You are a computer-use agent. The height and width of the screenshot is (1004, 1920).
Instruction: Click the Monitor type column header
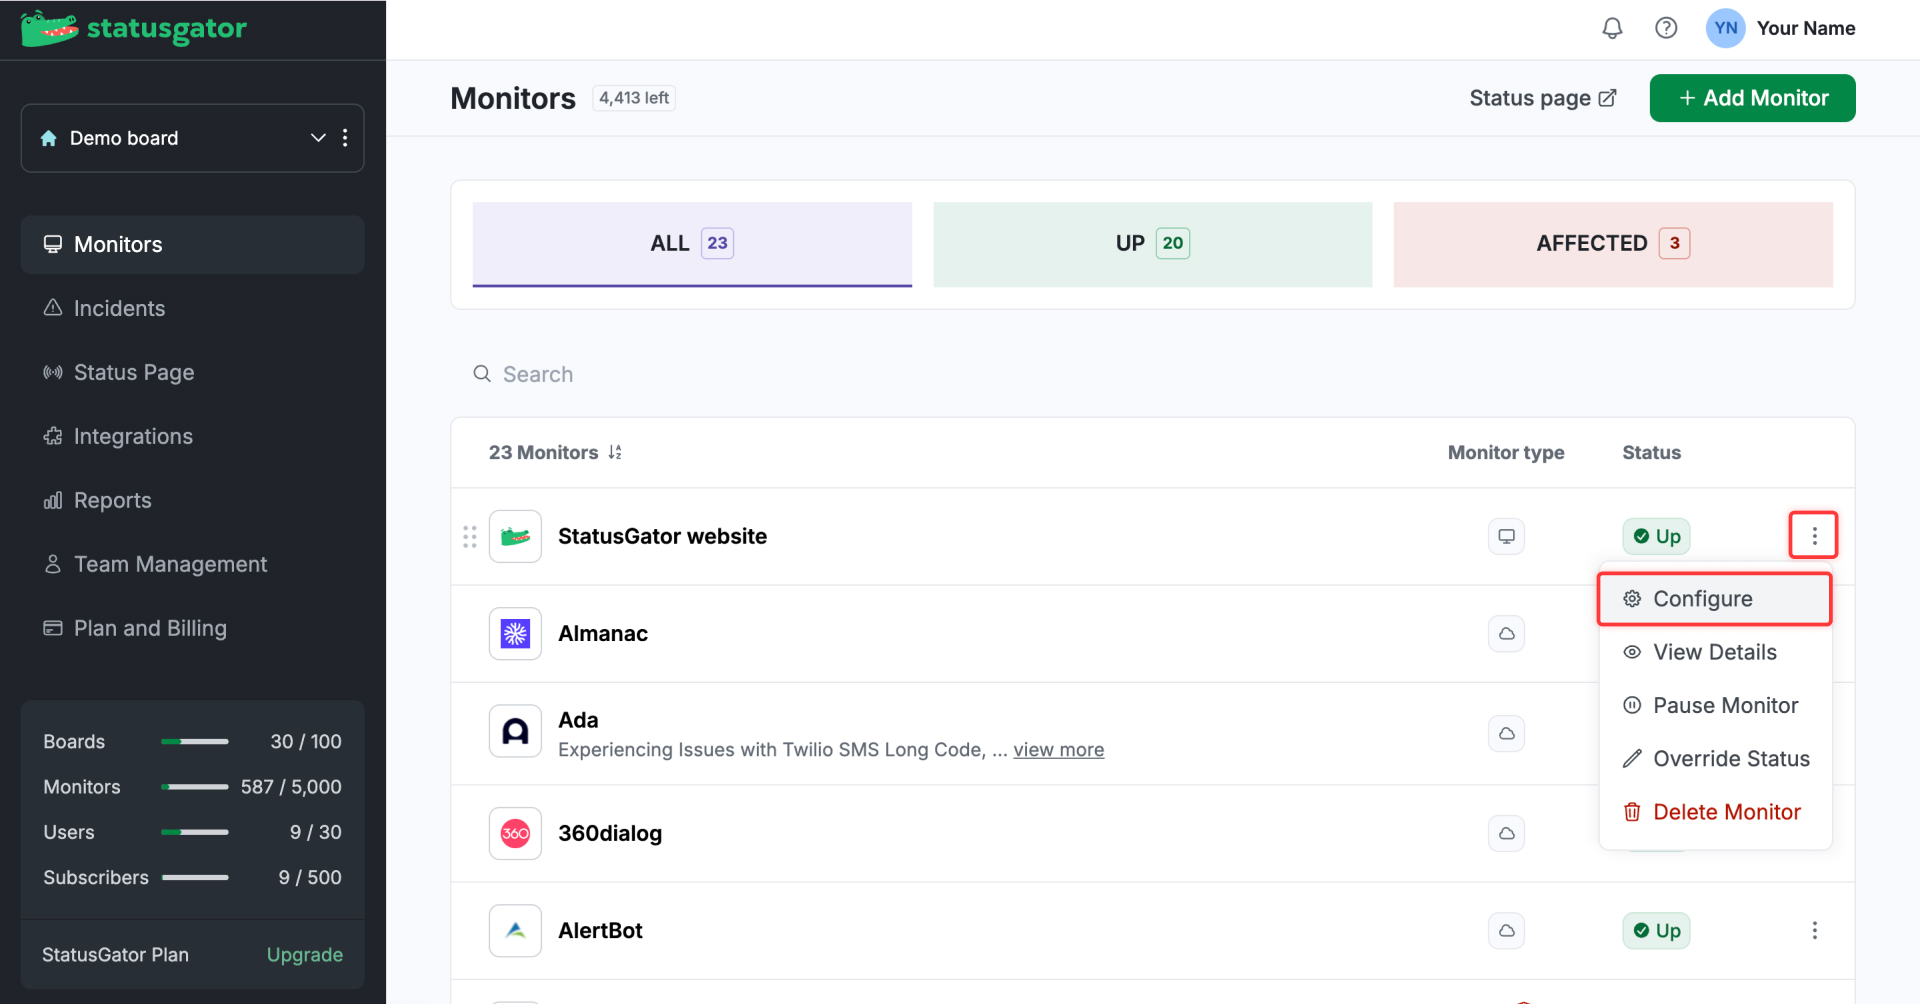tap(1506, 453)
